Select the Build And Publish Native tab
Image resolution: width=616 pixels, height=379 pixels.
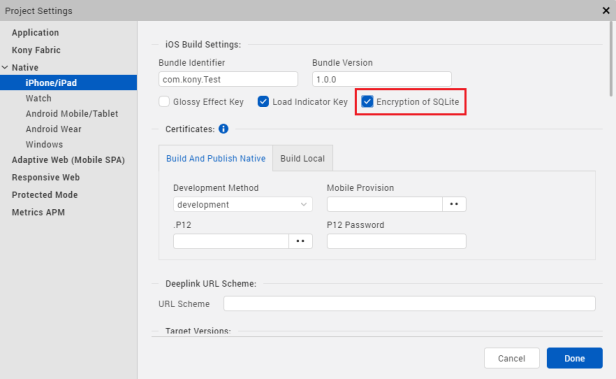pyautogui.click(x=216, y=158)
